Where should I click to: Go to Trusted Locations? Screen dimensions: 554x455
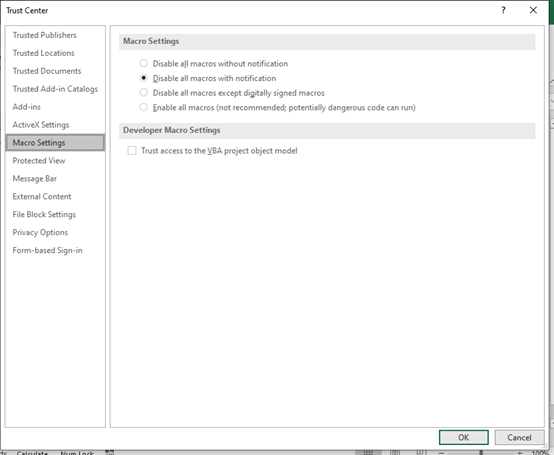43,53
